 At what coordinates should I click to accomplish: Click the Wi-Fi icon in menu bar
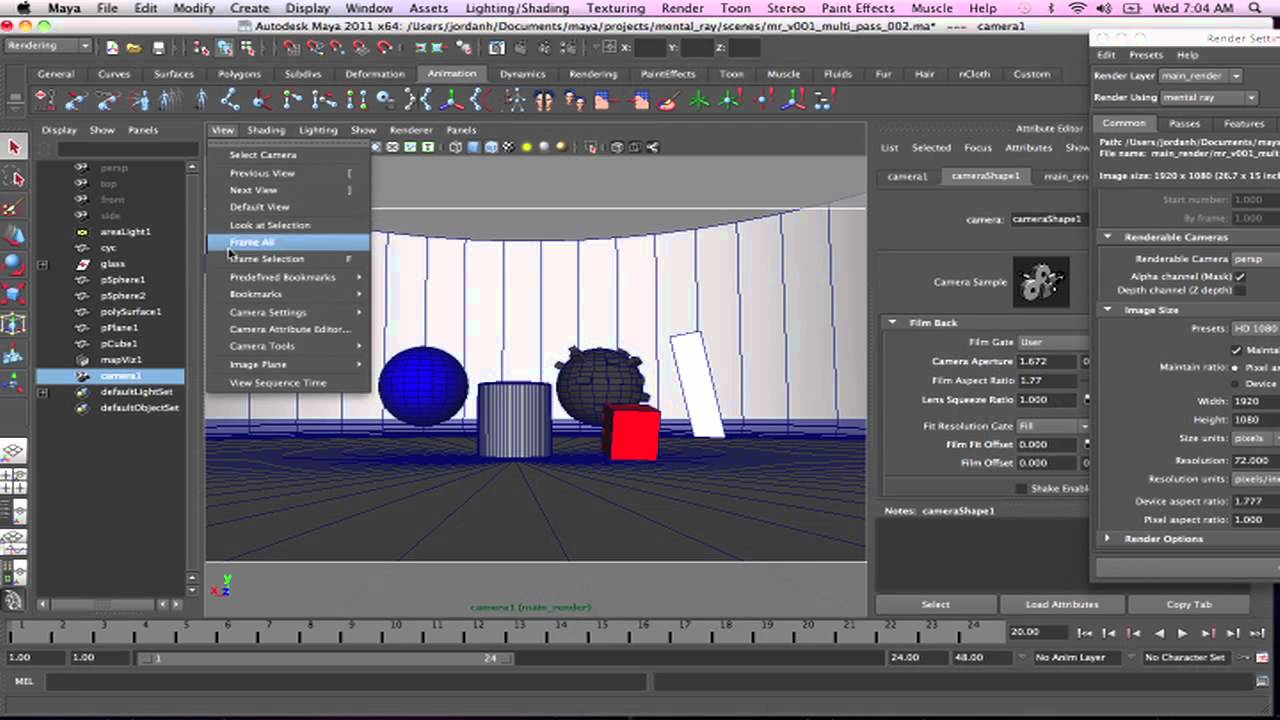coord(1076,8)
